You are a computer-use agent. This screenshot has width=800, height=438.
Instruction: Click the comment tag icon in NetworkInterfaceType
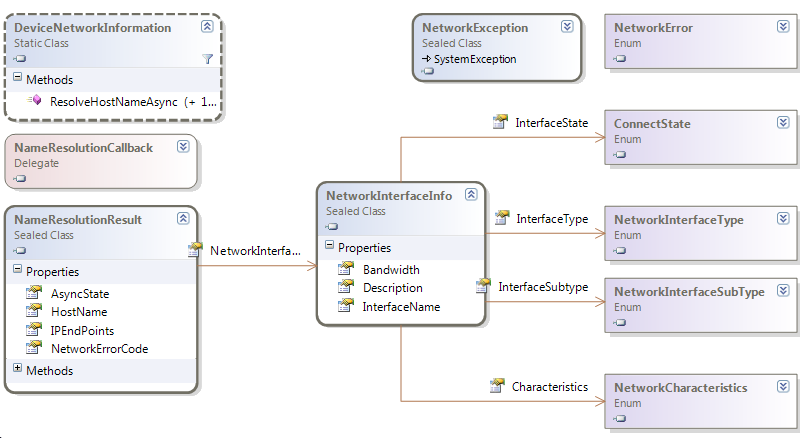point(620,251)
